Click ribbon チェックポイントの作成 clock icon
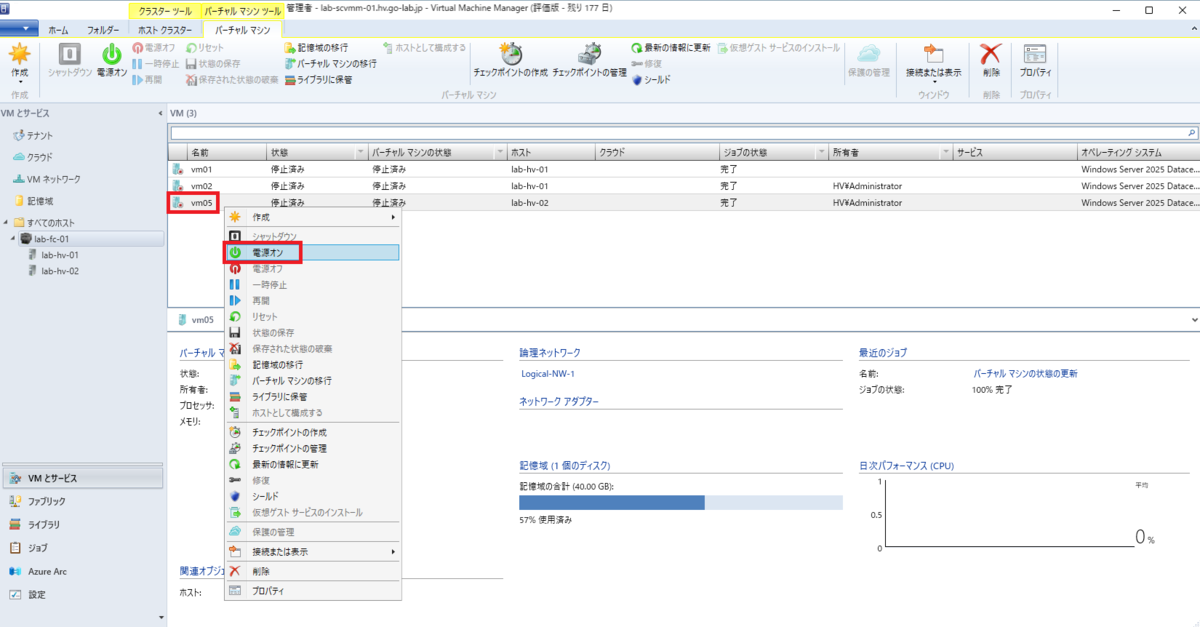The width and height of the screenshot is (1200, 627). (510, 53)
